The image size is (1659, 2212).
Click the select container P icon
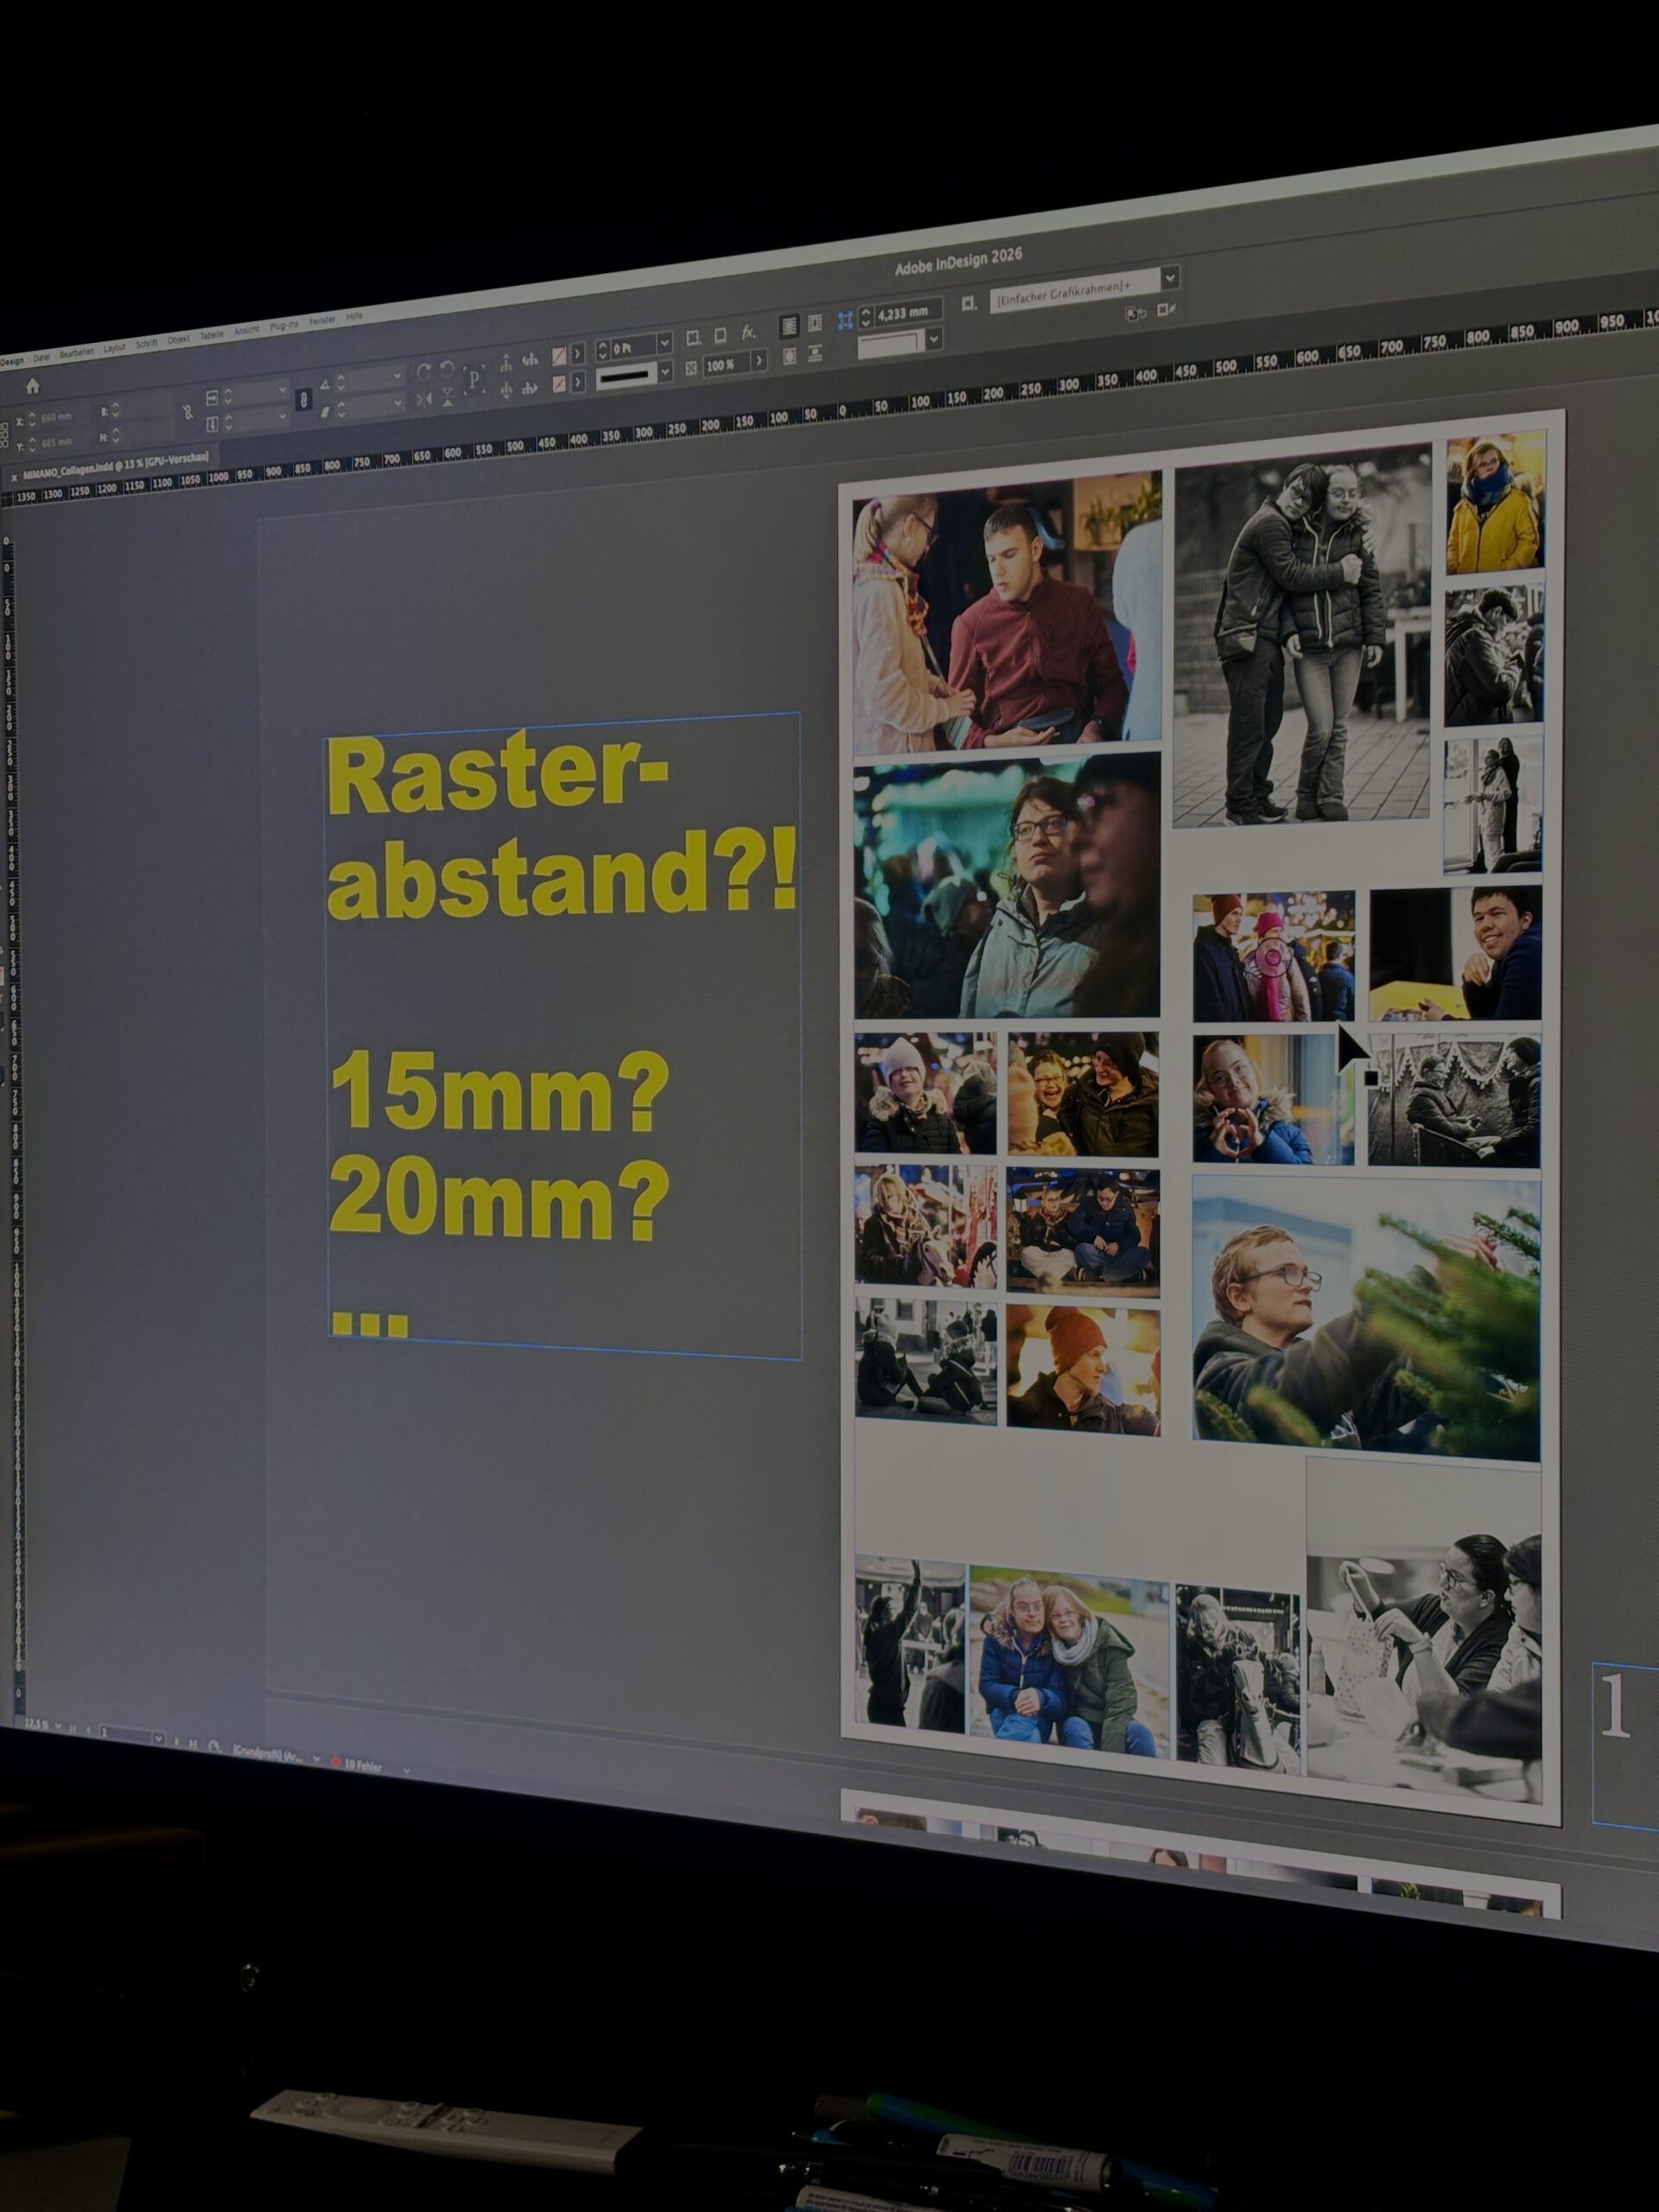point(474,380)
